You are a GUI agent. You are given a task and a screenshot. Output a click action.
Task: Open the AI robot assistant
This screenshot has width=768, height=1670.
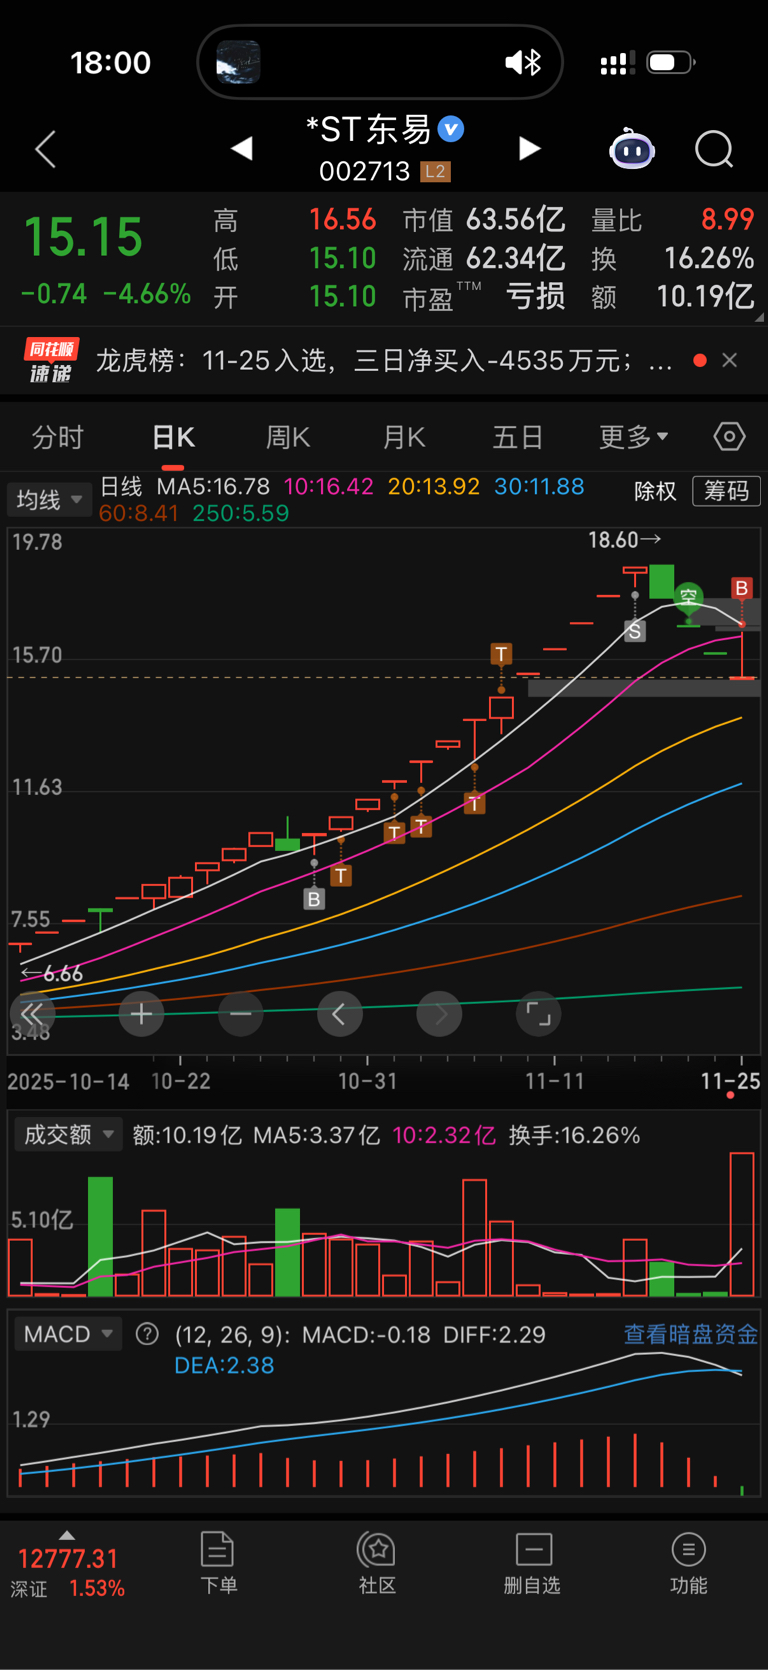coord(632,150)
